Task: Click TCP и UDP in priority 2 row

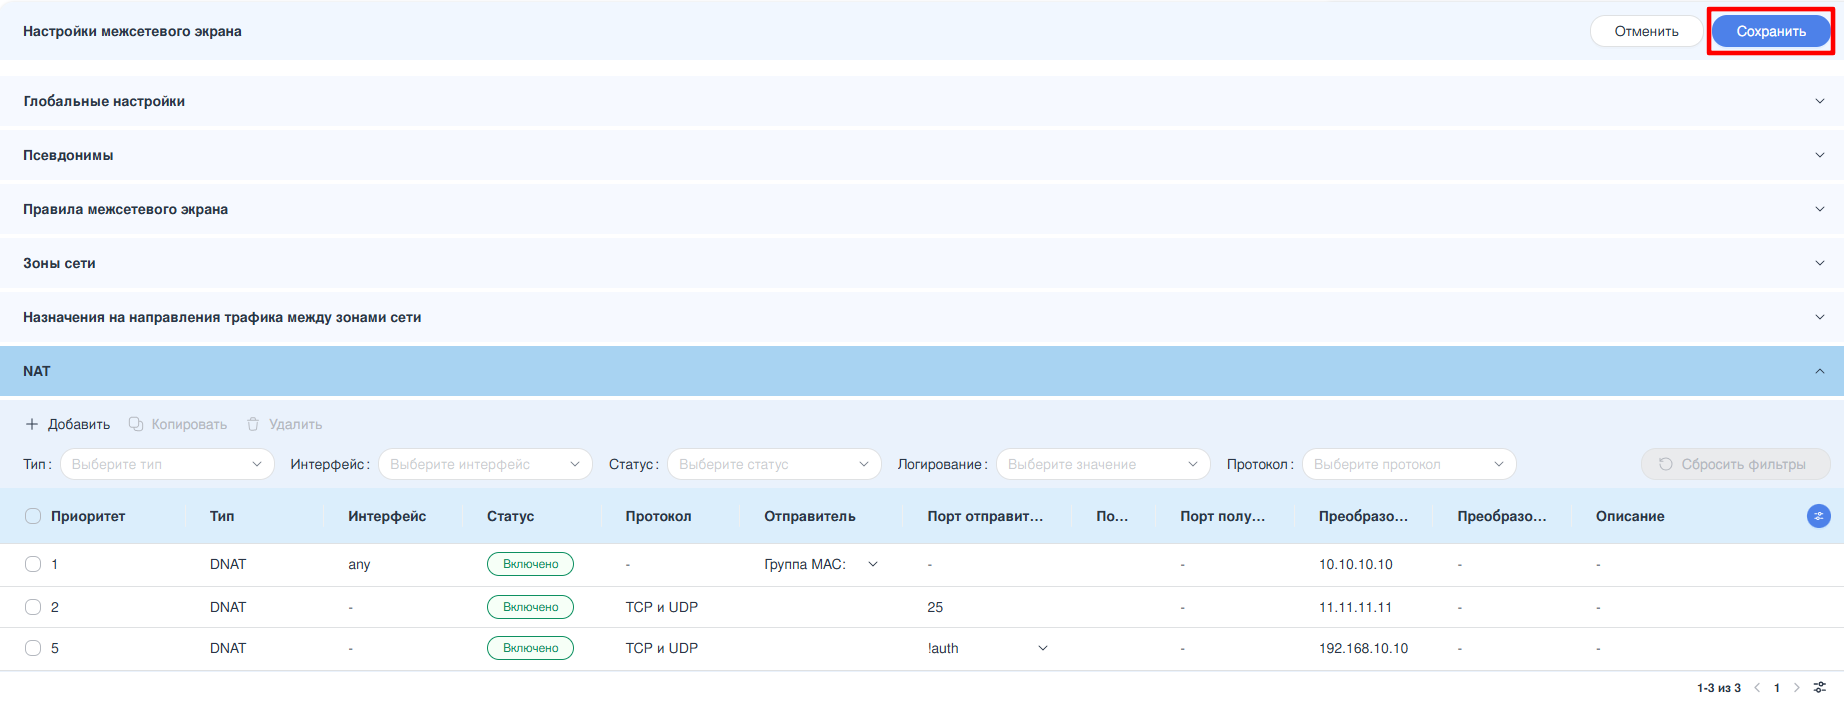Action: pos(662,607)
